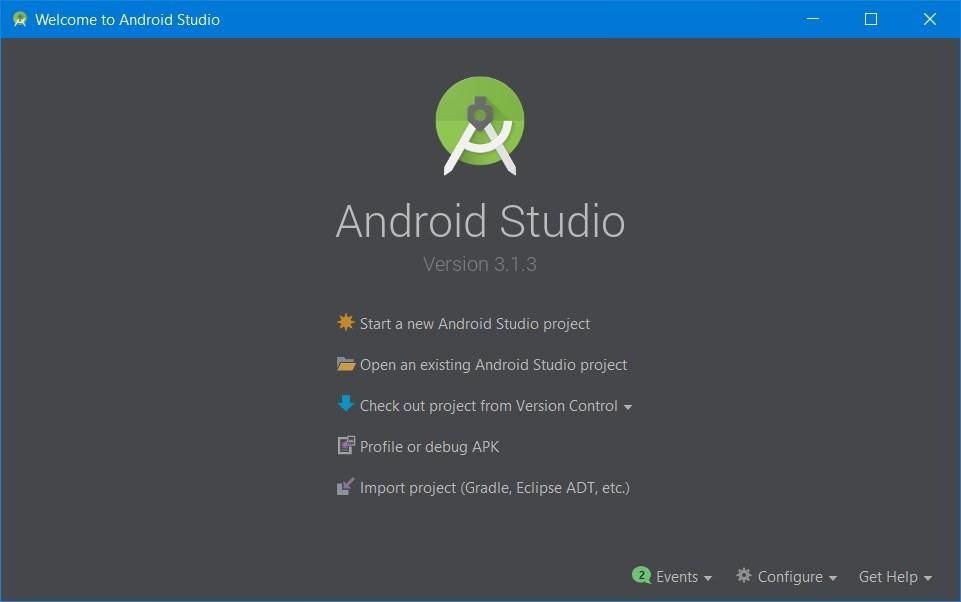Expand the Version Control dropdown arrow
This screenshot has width=961, height=602.
pyautogui.click(x=628, y=407)
